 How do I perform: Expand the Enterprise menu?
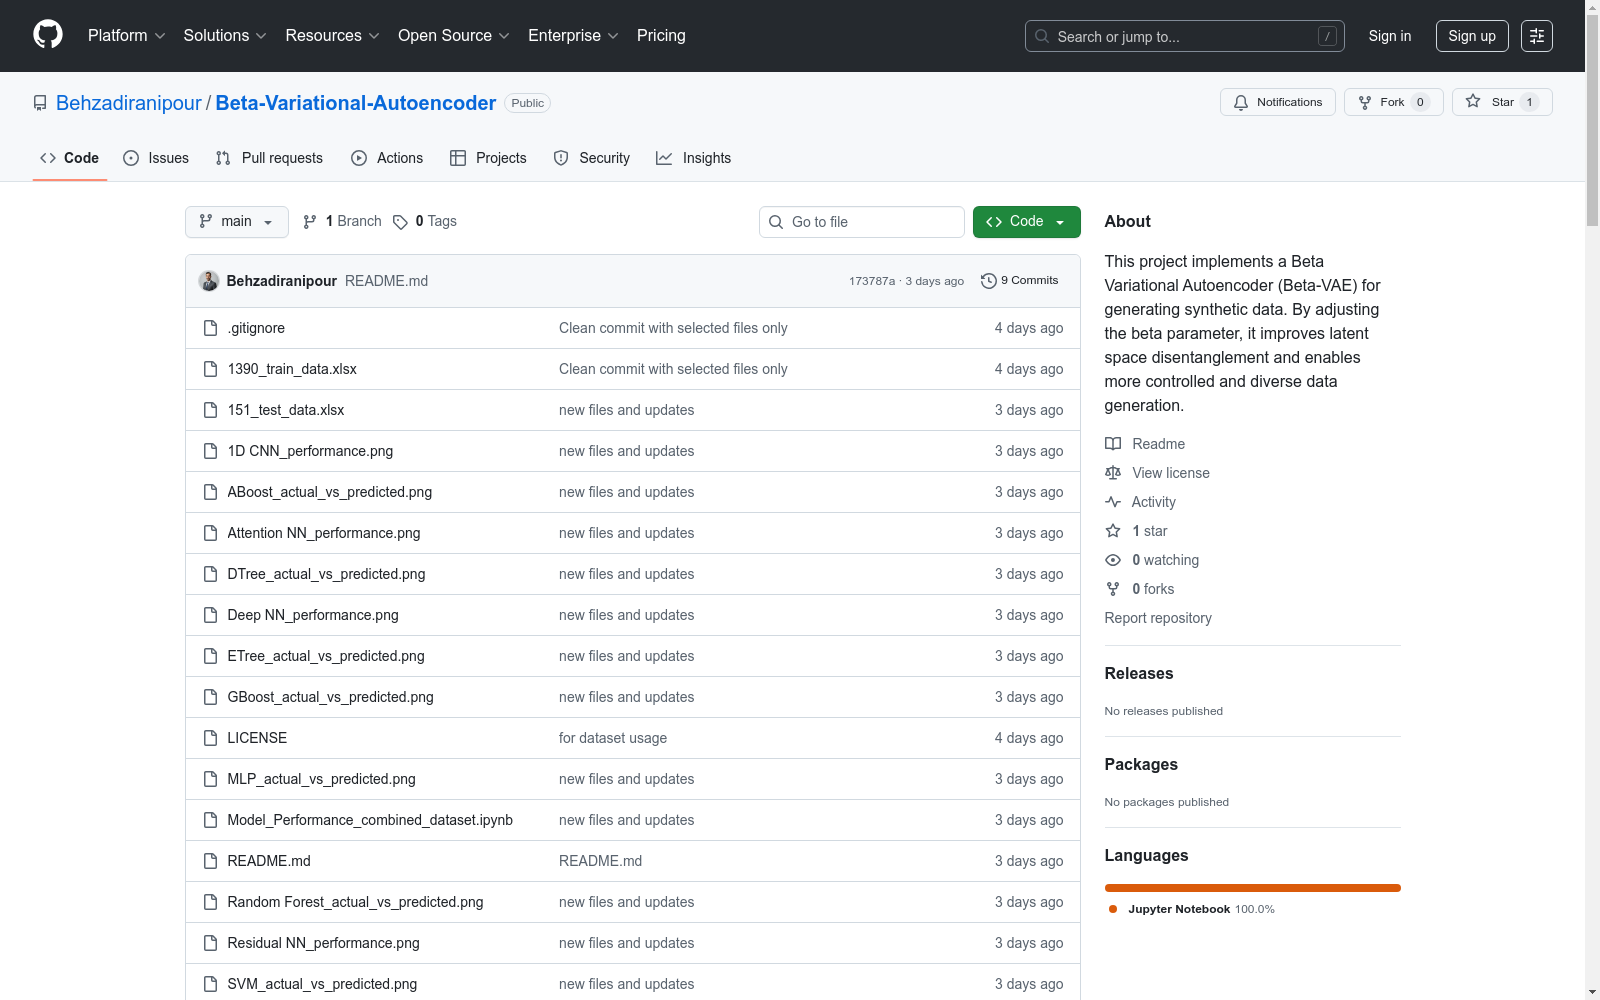[573, 36]
